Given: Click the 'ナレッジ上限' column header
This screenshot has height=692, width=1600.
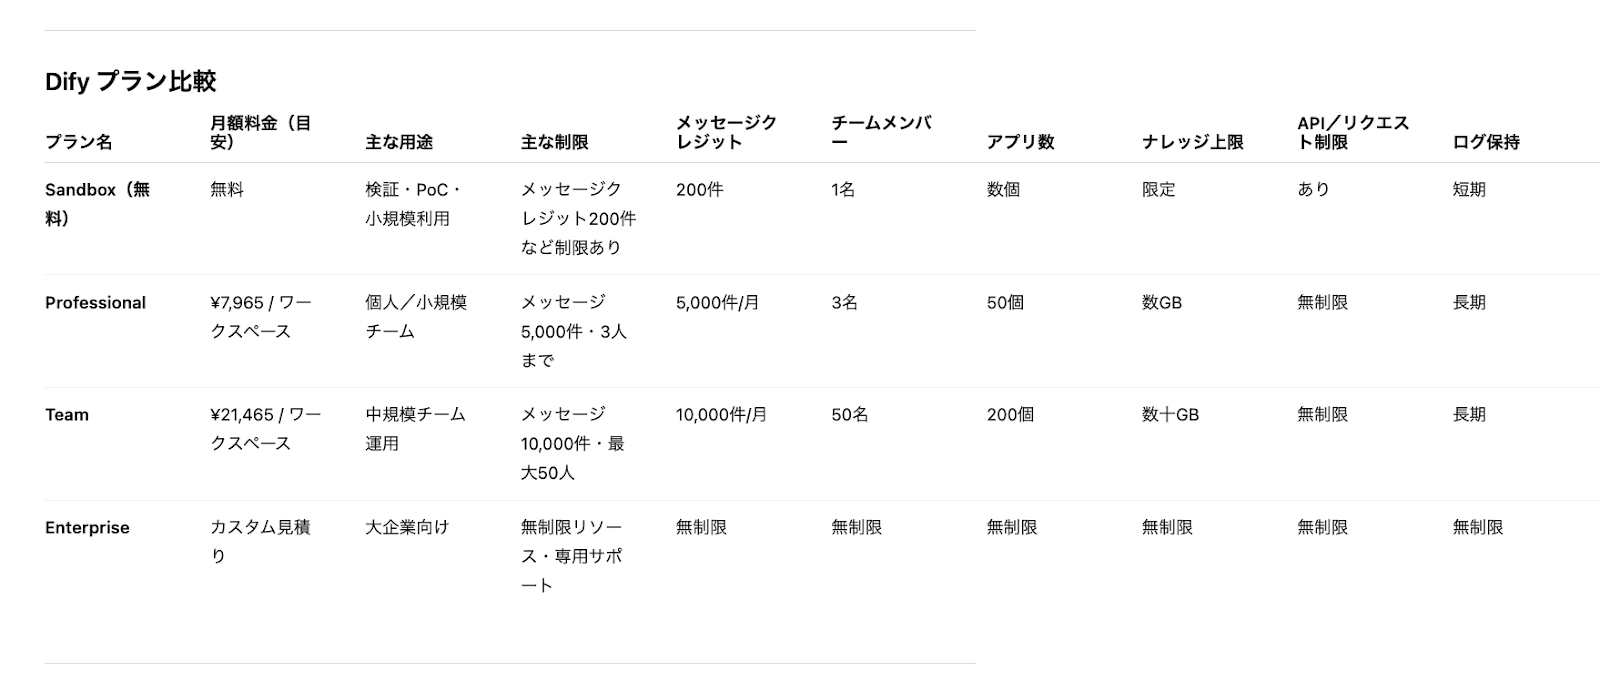Looking at the screenshot, I should coord(1192,142).
